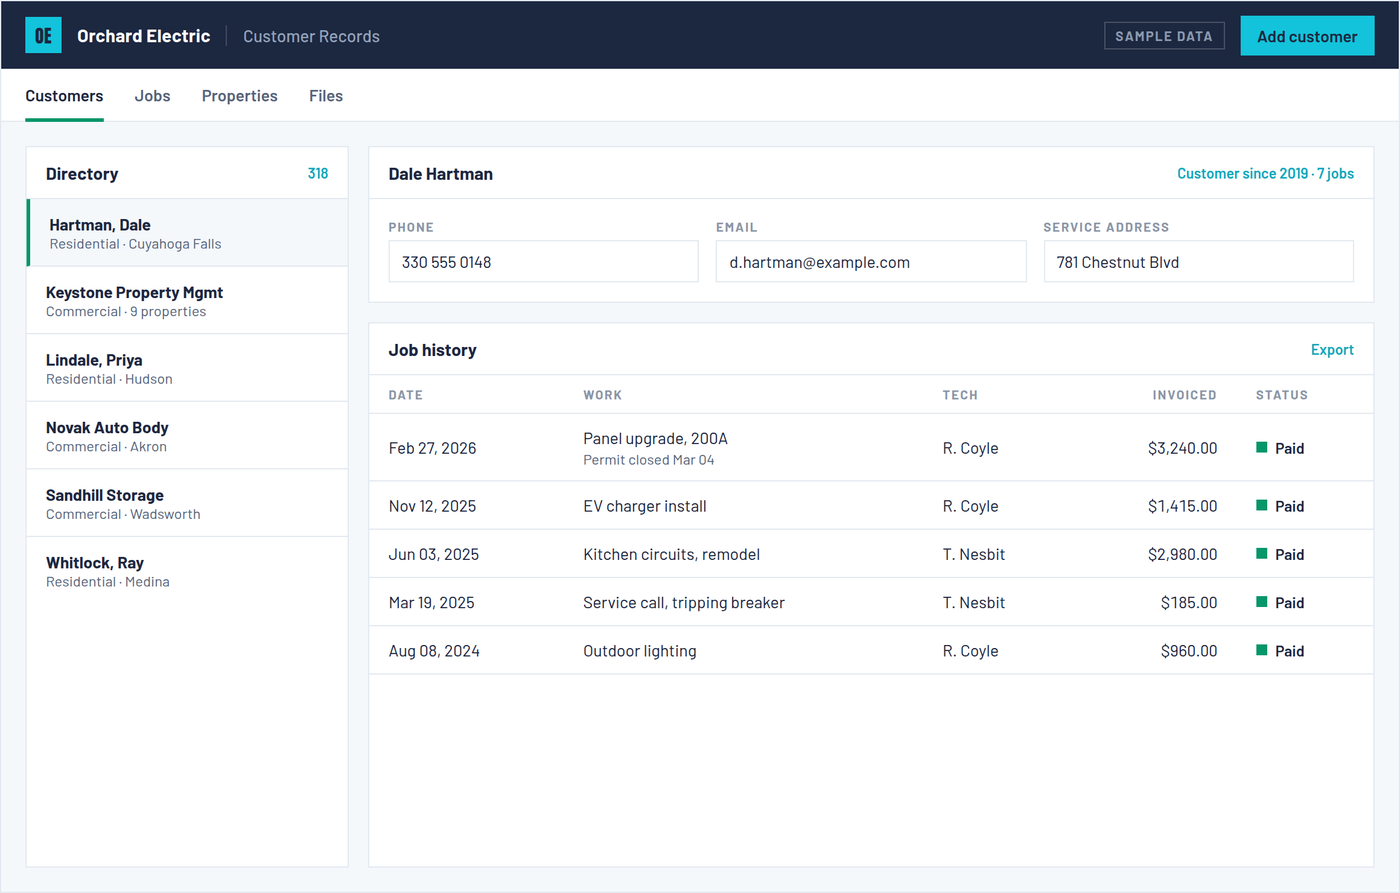Open Sandhill Storage customer
The height and width of the screenshot is (893, 1400).
tap(187, 503)
